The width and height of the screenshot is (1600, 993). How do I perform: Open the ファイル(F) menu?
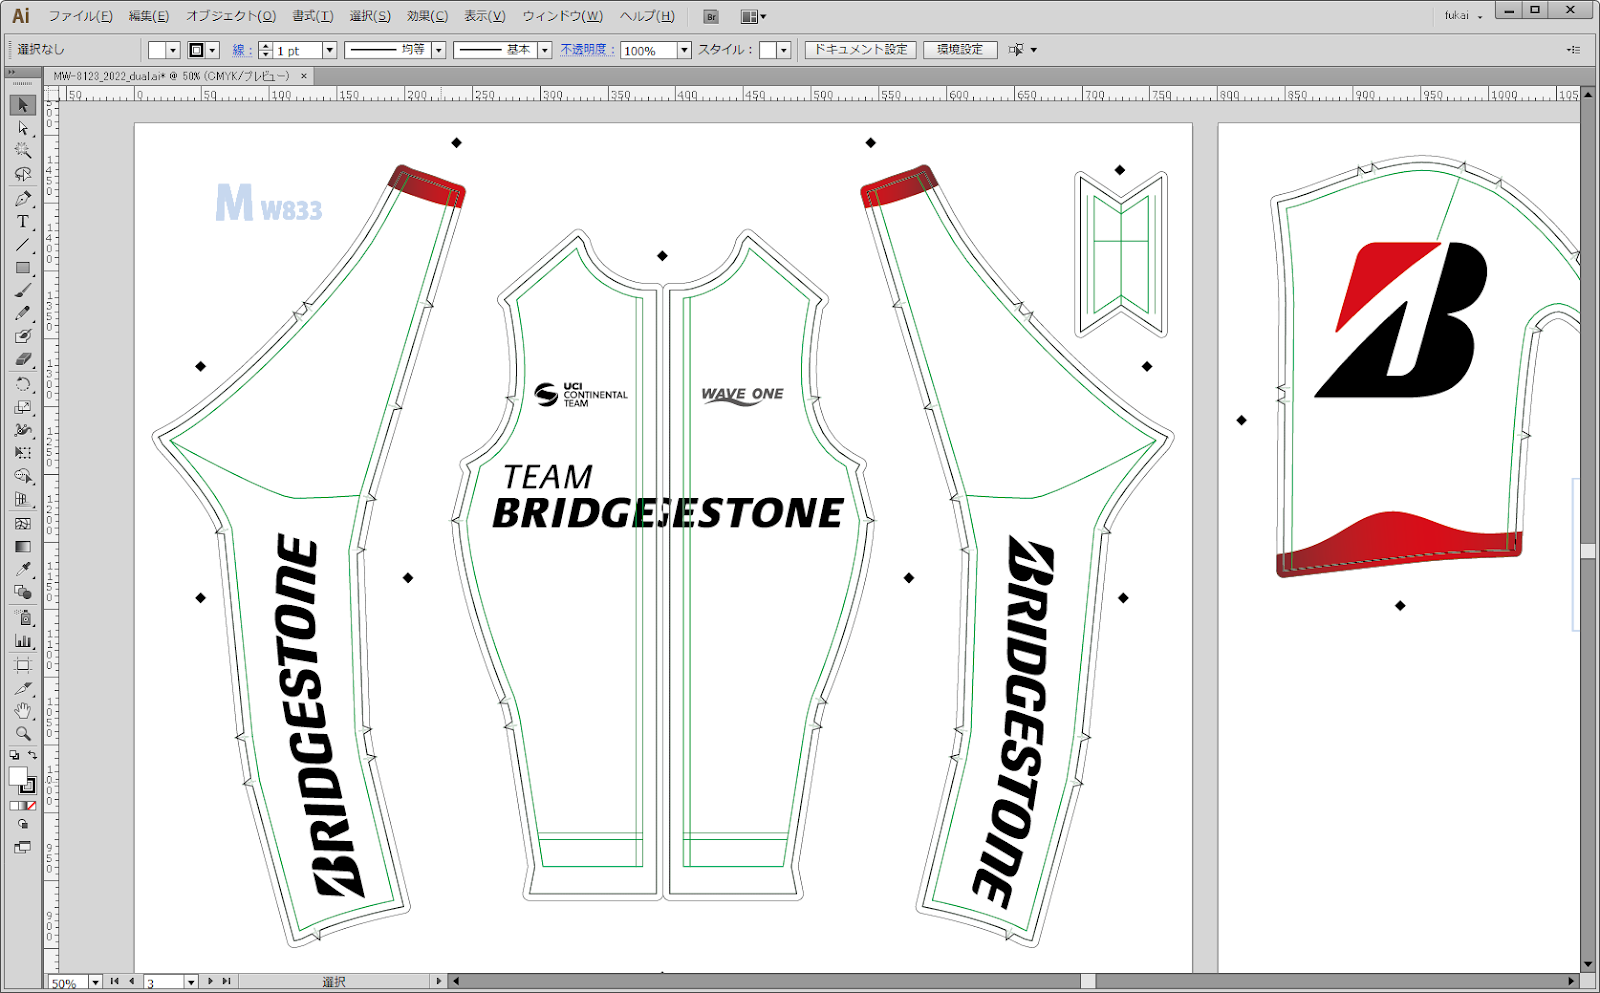click(x=81, y=16)
